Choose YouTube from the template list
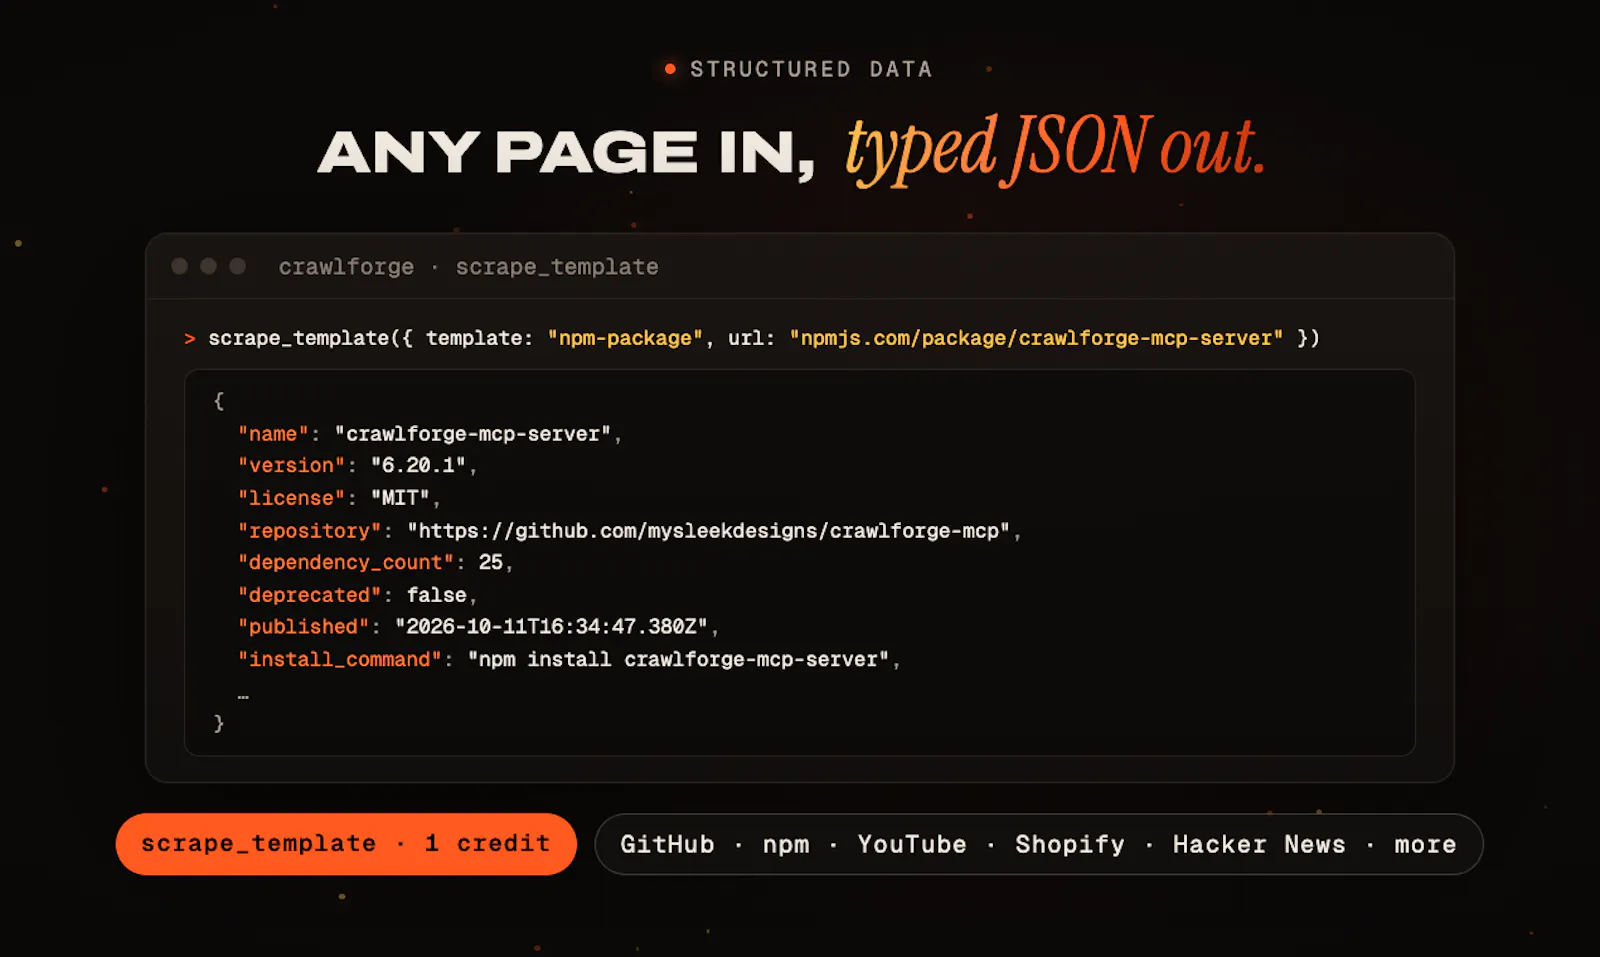1600x957 pixels. tap(912, 845)
